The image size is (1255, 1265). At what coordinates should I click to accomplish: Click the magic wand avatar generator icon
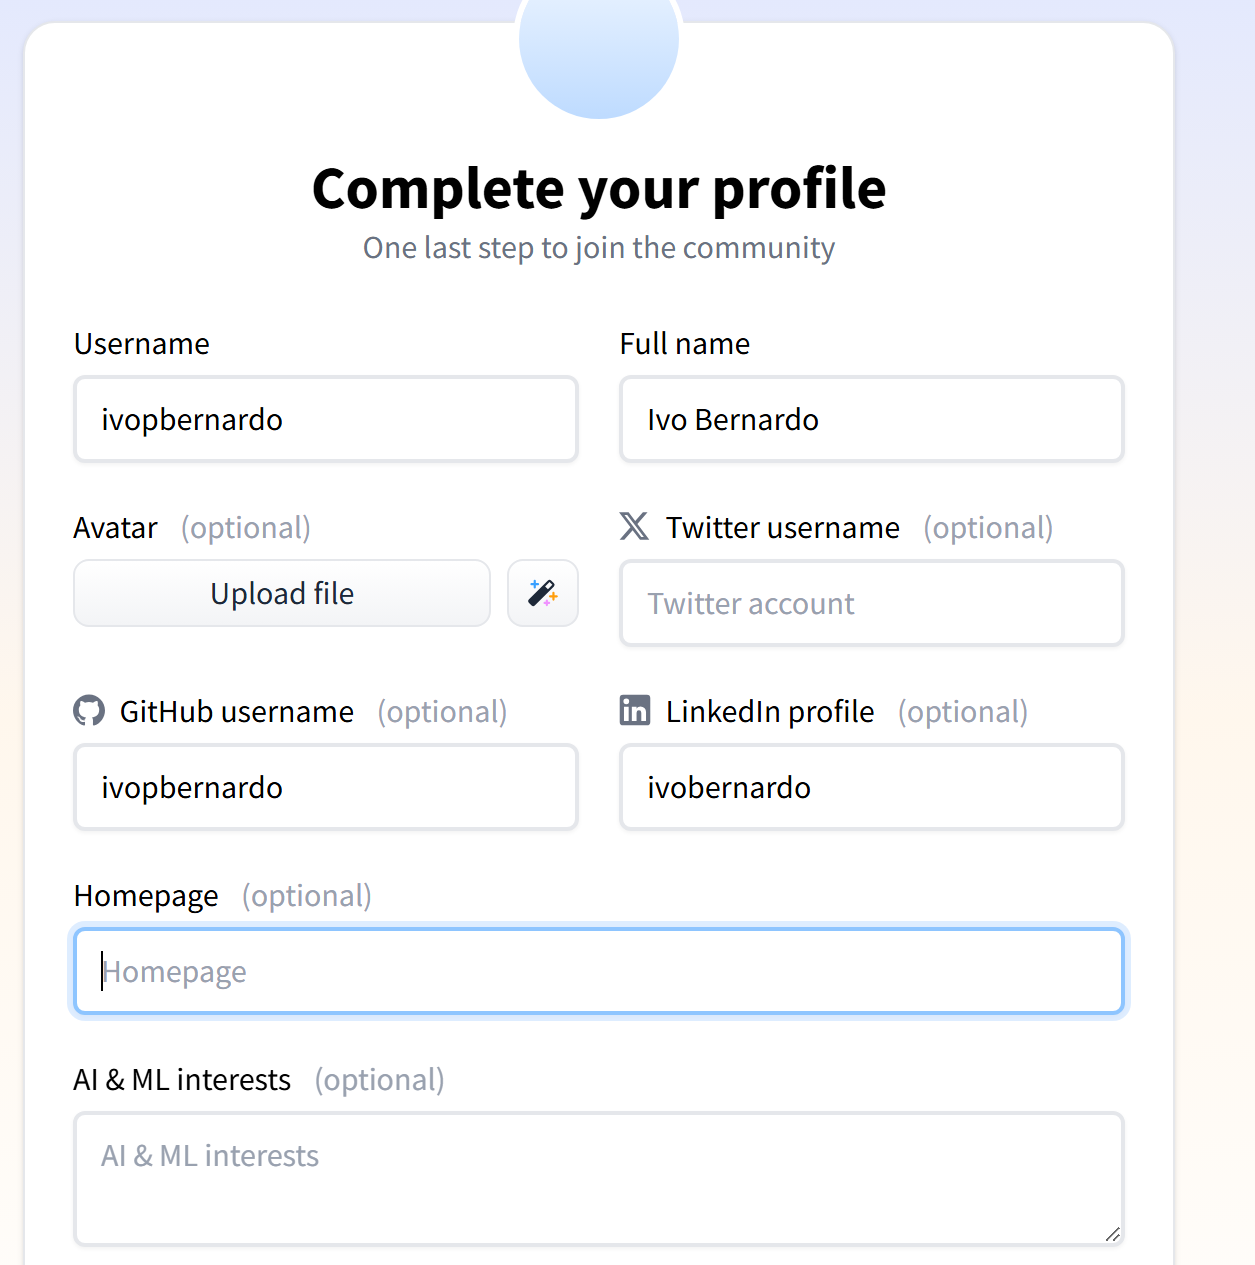point(542,593)
